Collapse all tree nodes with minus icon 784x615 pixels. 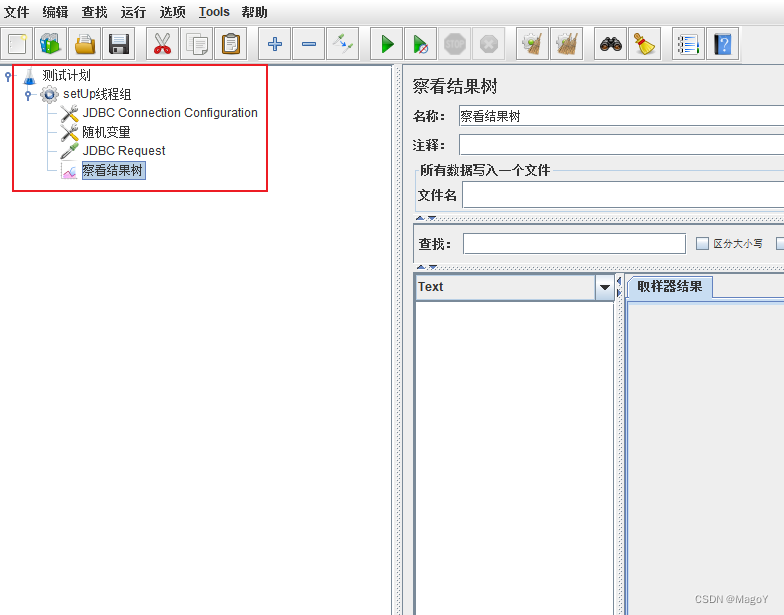click(x=308, y=44)
